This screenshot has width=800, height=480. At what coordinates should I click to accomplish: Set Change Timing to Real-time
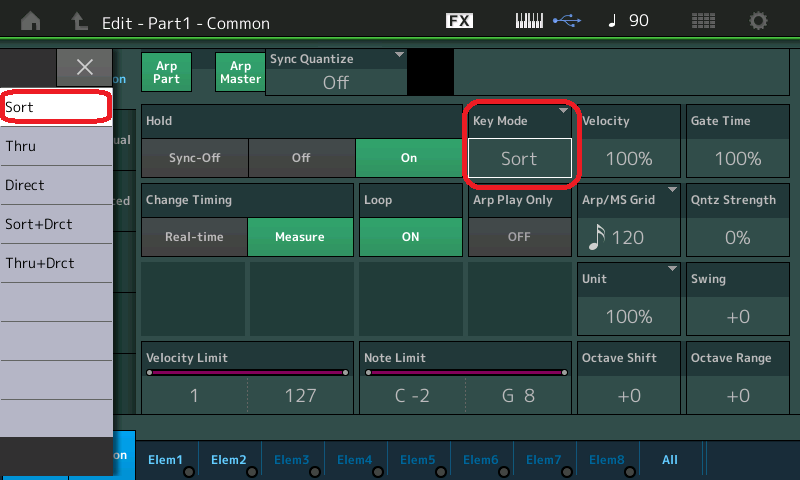(195, 237)
